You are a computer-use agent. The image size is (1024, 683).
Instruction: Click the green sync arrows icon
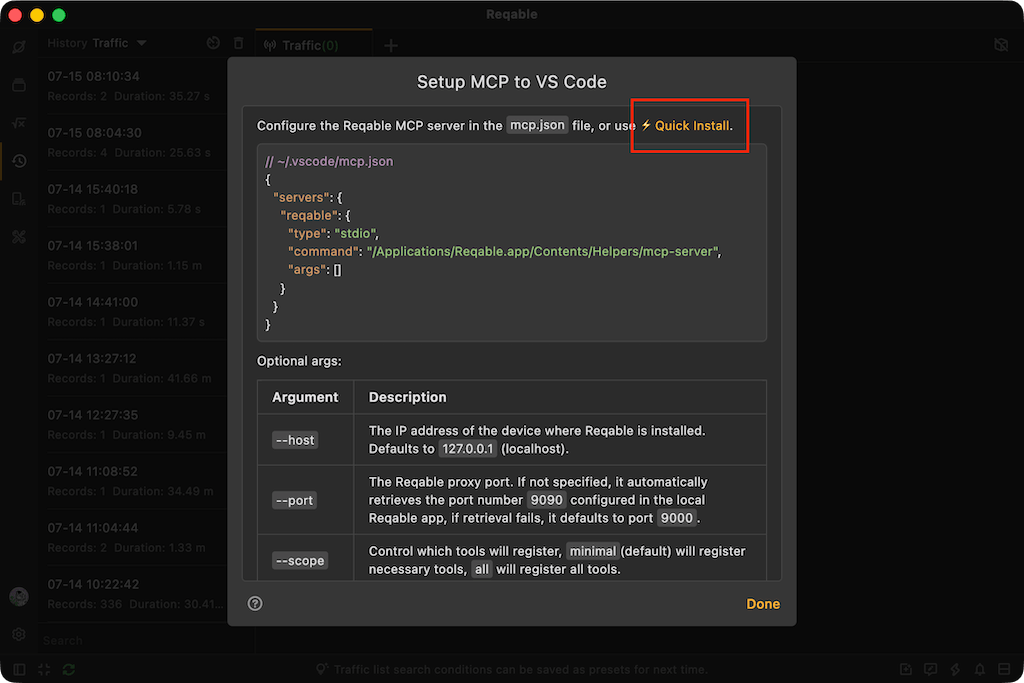click(69, 669)
